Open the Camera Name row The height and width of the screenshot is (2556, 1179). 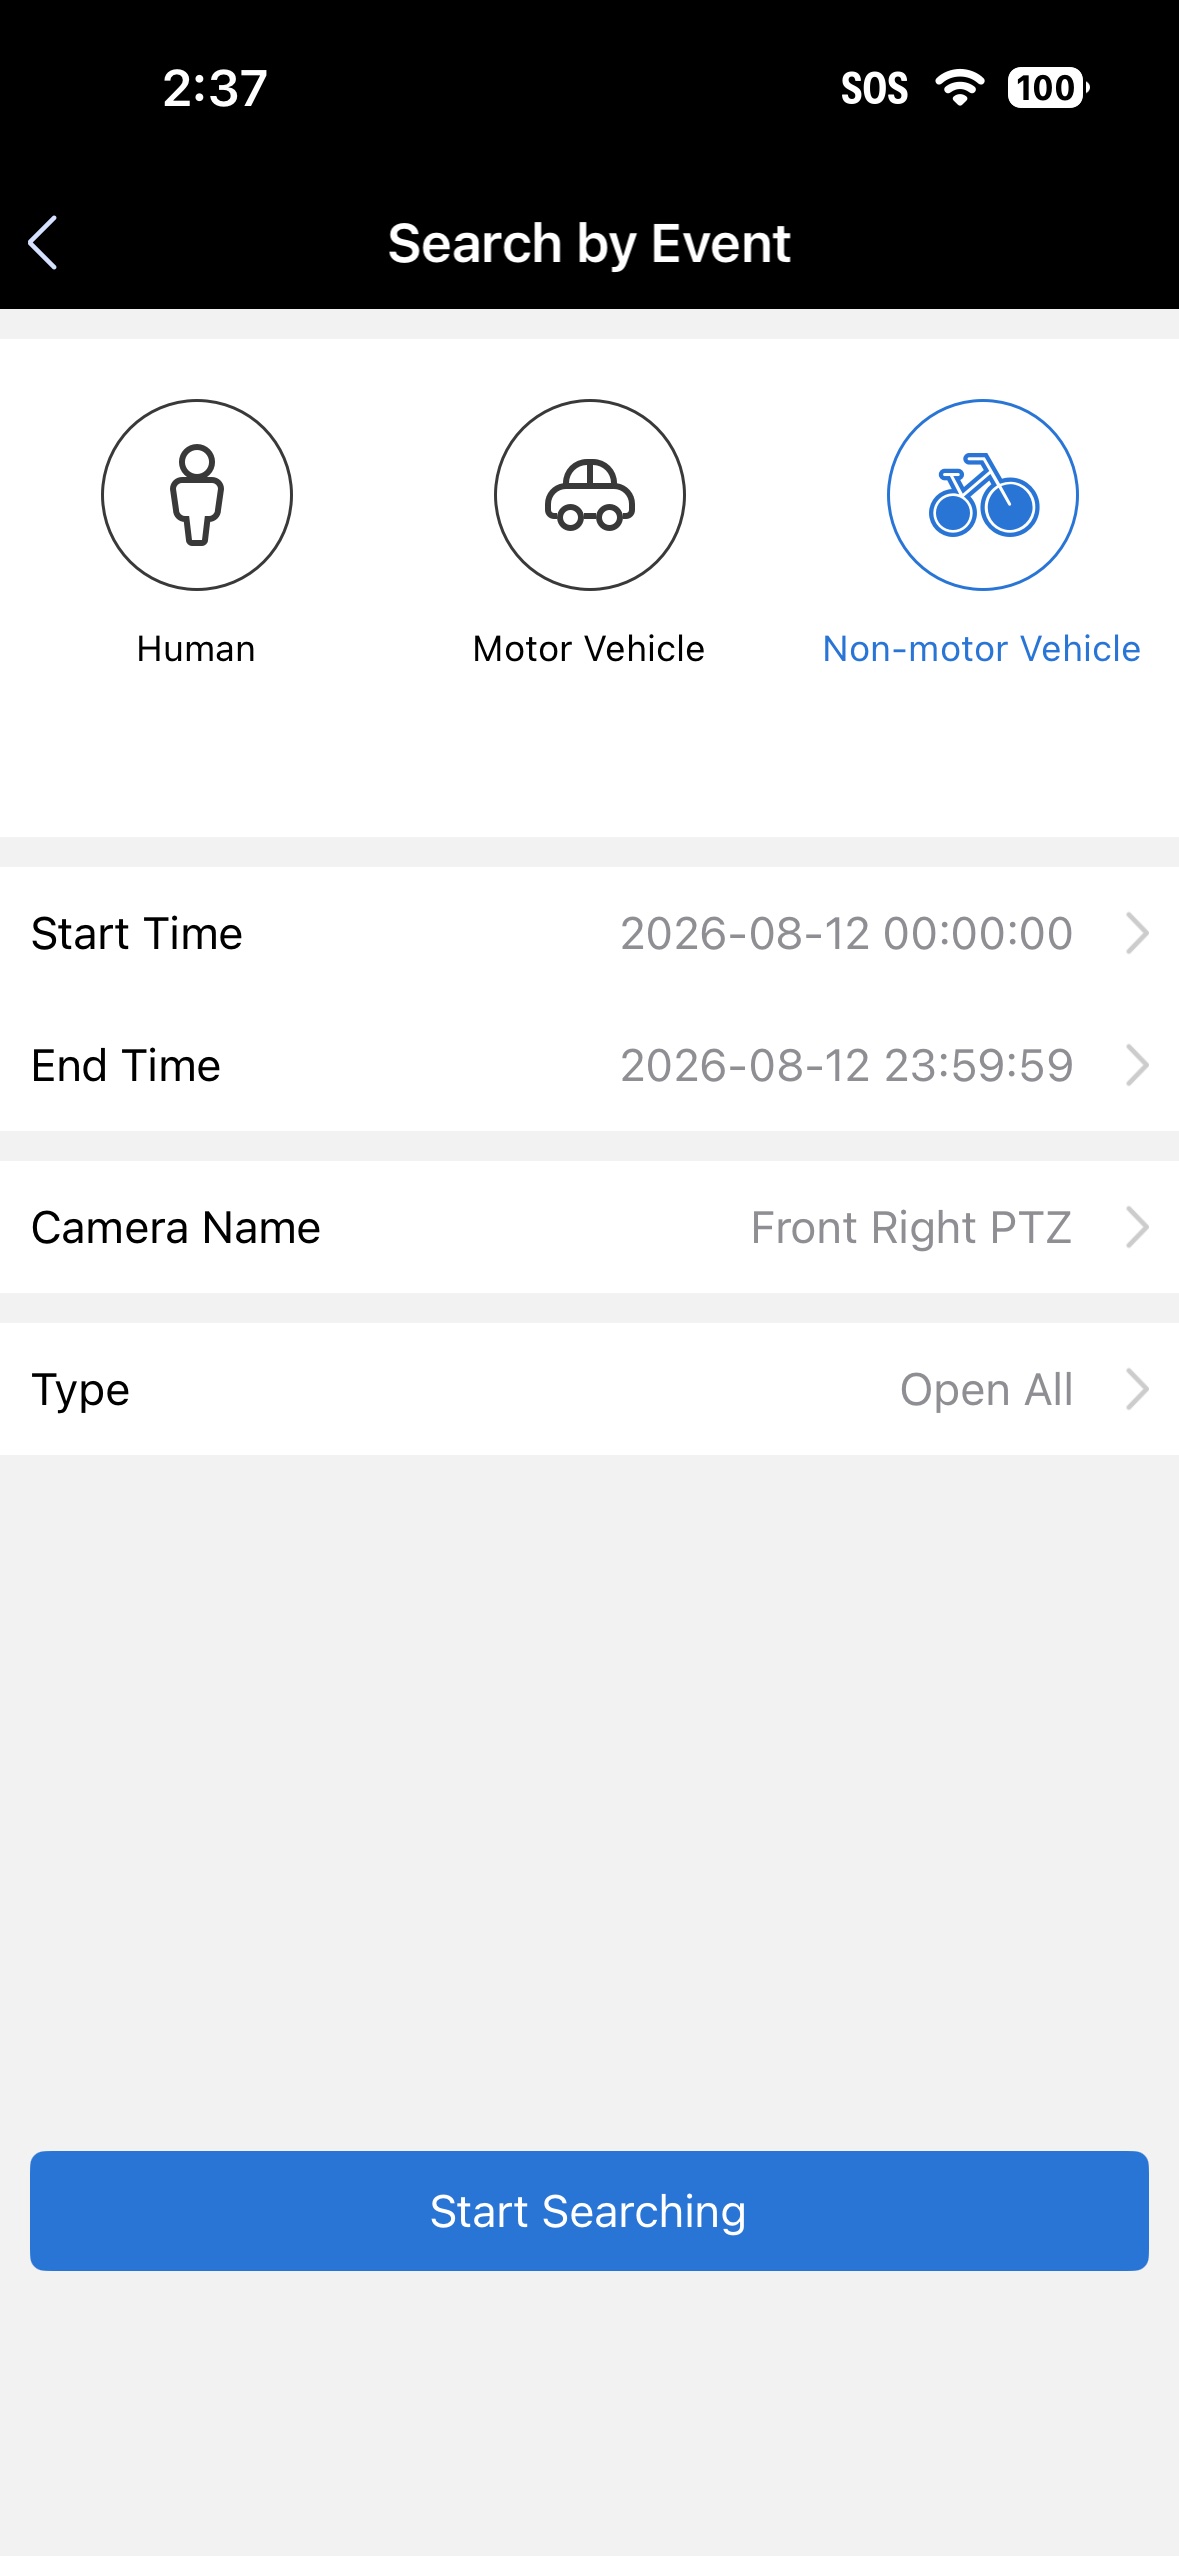point(590,1227)
